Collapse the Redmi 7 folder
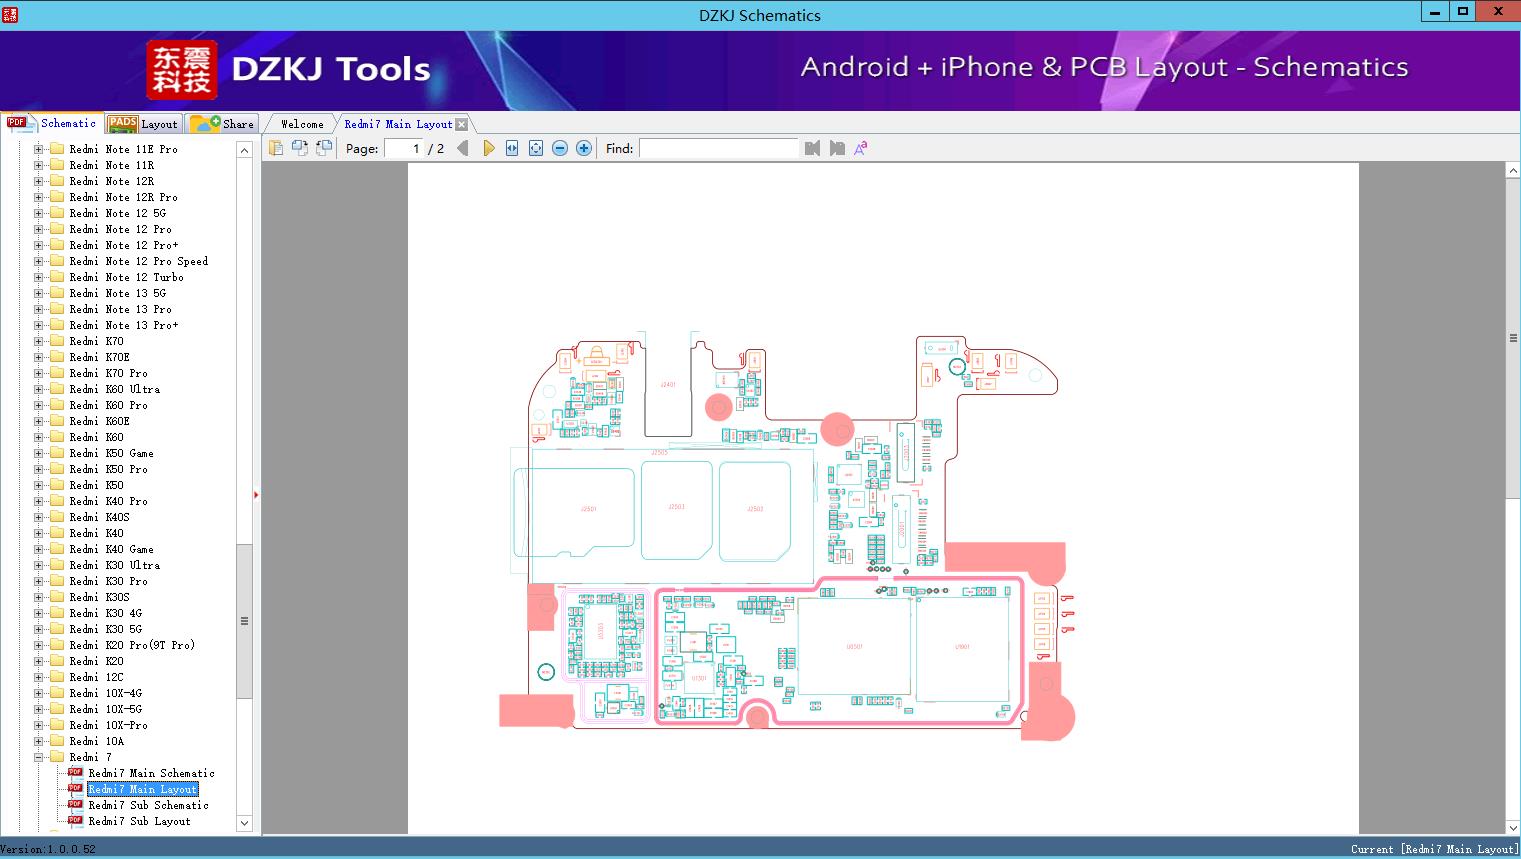This screenshot has width=1521, height=859. pos(39,757)
